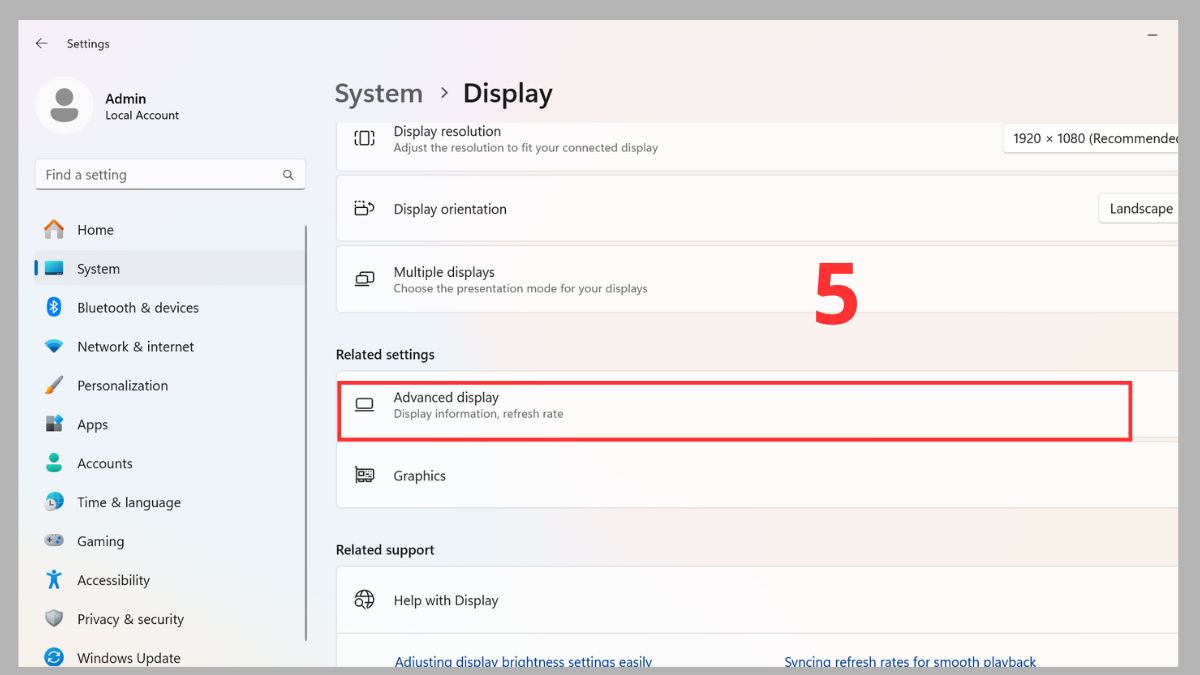The width and height of the screenshot is (1200, 675).
Task: Click Syncing refresh rates for smooth playback link
Action: [x=910, y=662]
